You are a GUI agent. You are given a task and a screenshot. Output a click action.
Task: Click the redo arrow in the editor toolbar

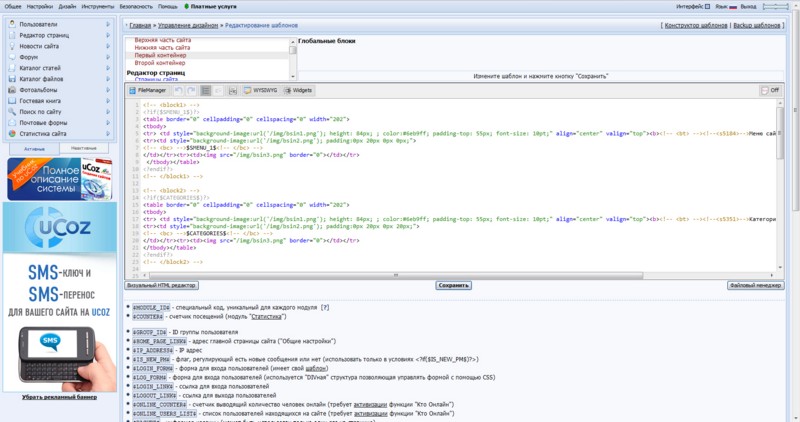tap(192, 90)
